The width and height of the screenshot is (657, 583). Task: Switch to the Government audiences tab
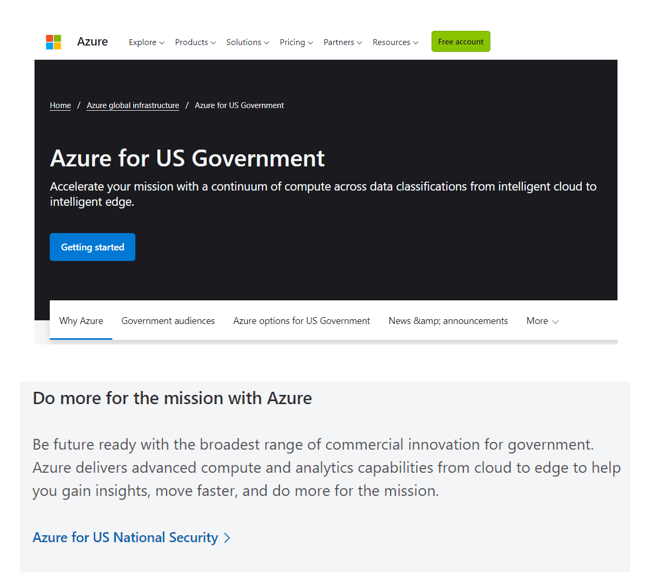click(168, 321)
